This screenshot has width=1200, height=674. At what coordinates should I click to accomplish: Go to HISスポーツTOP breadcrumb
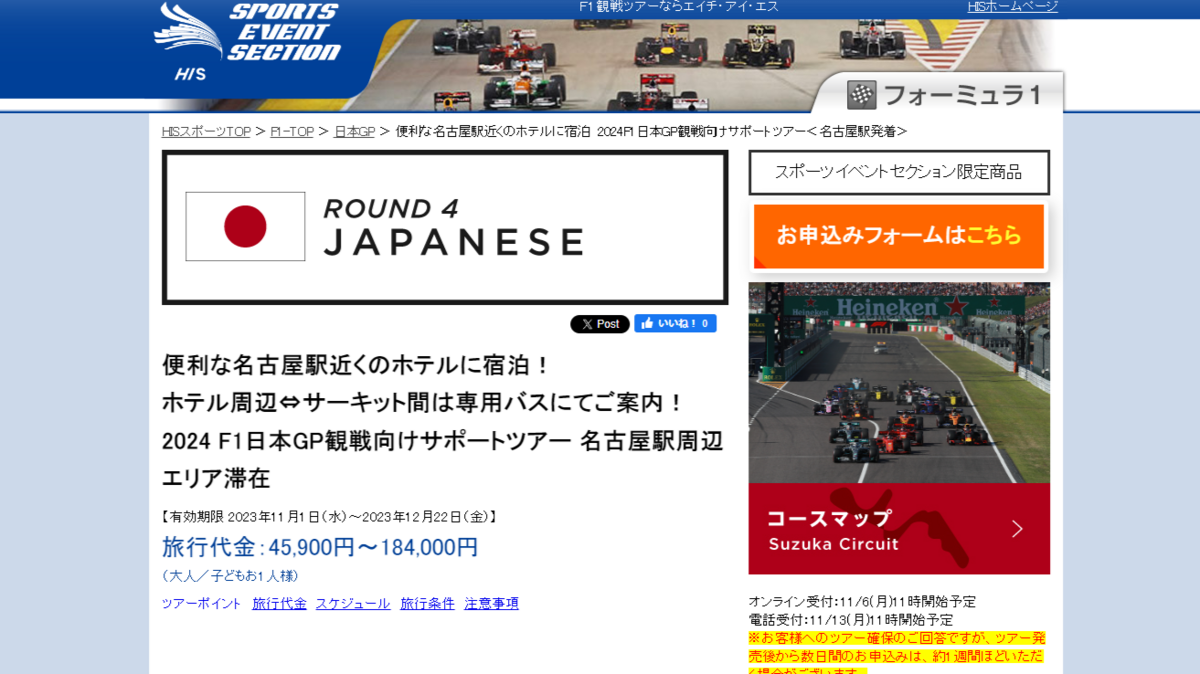[x=206, y=131]
